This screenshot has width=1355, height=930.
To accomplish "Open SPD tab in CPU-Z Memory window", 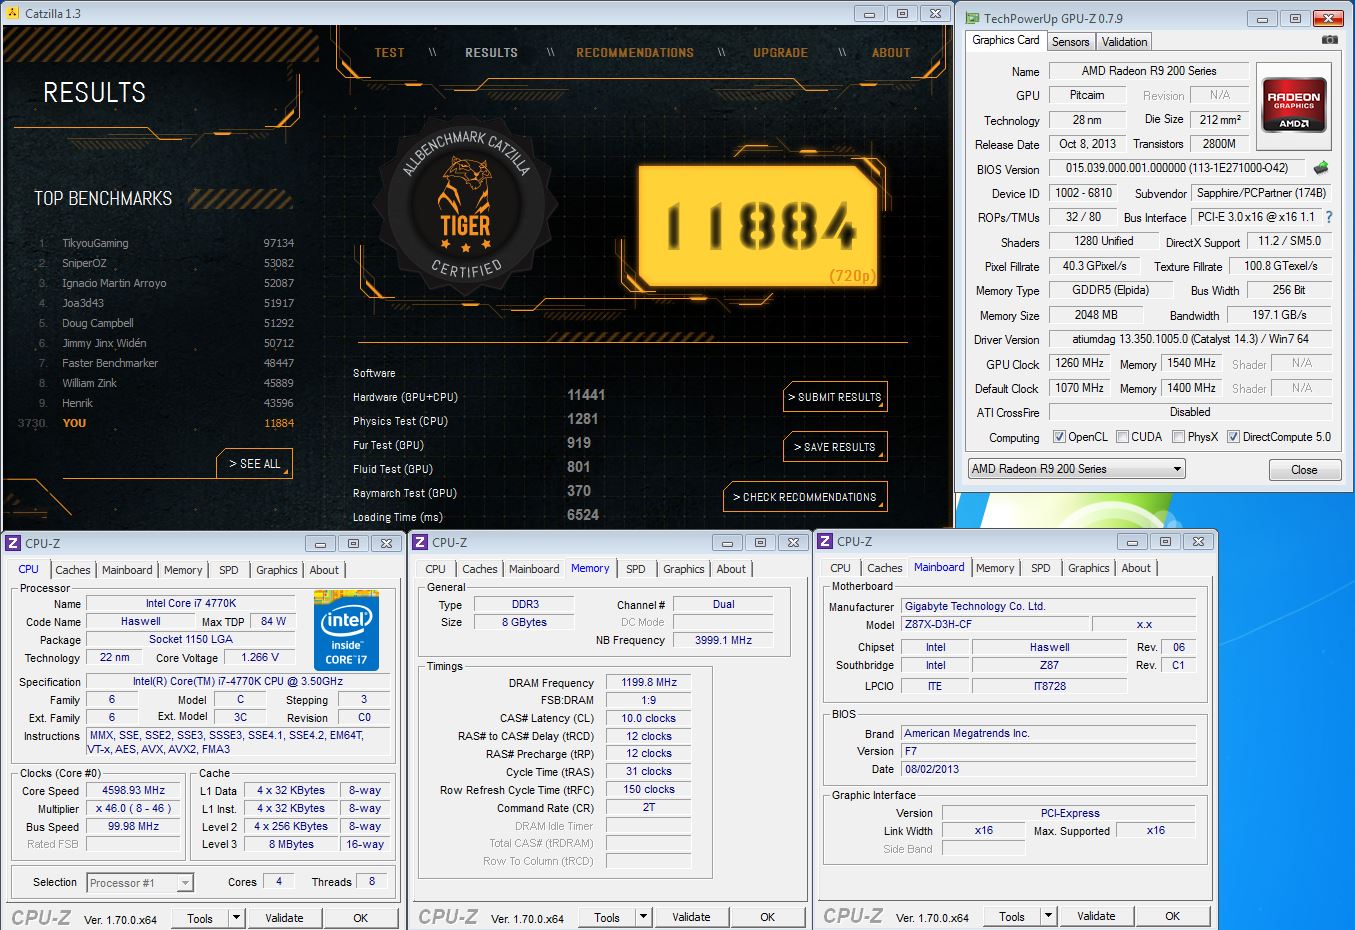I will 636,569.
